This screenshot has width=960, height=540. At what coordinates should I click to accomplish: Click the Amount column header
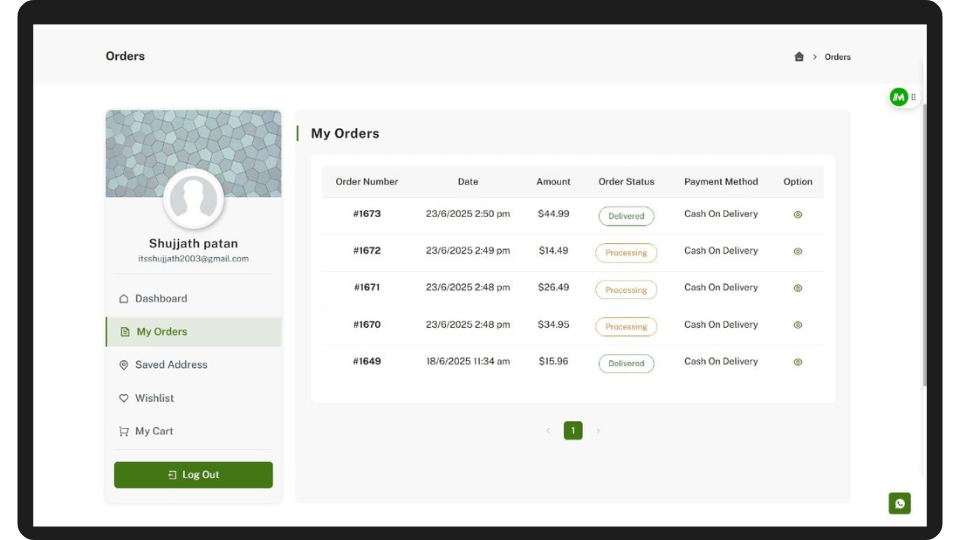[x=553, y=182]
